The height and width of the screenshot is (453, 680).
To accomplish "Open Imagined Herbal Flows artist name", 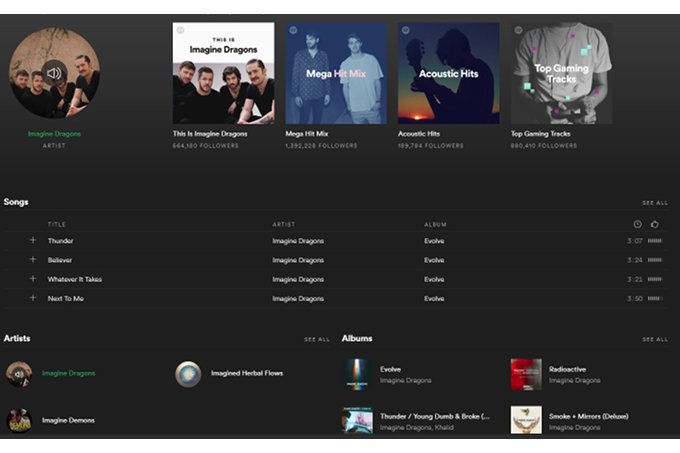I will click(247, 373).
